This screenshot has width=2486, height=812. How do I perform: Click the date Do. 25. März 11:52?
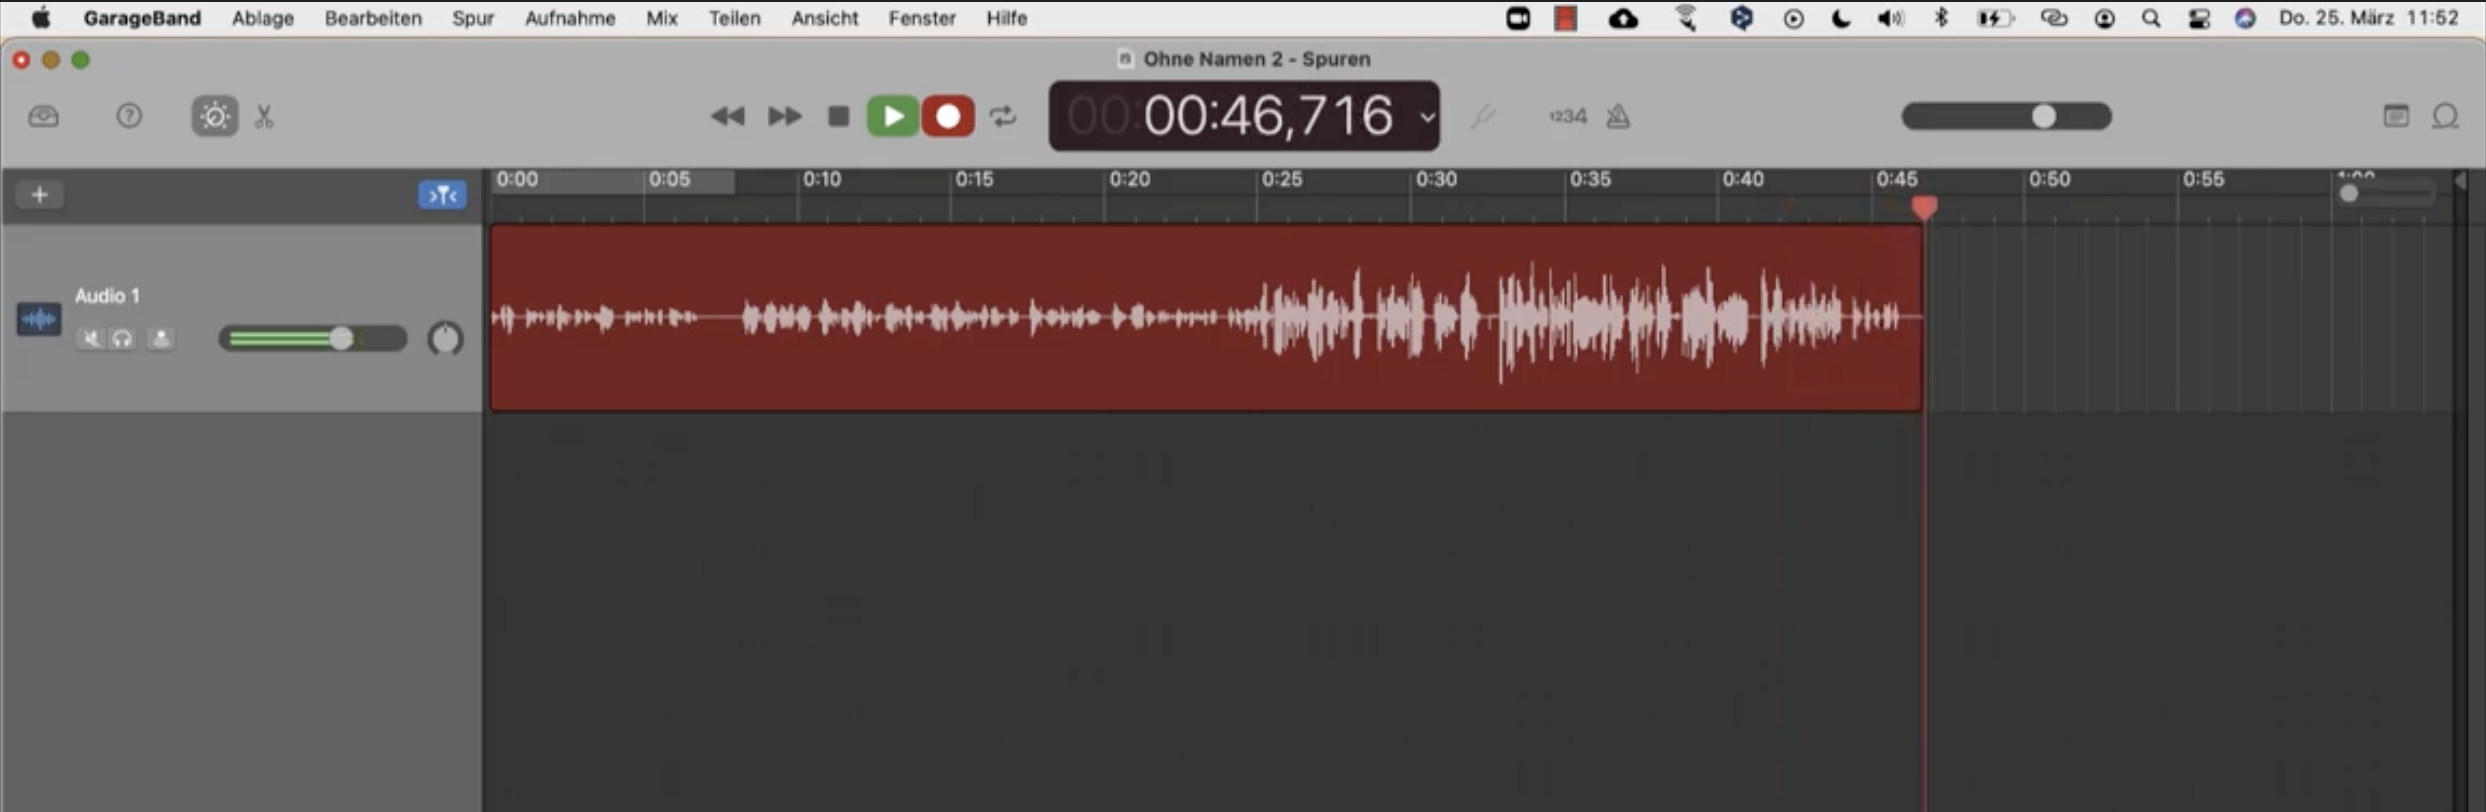point(2368,18)
